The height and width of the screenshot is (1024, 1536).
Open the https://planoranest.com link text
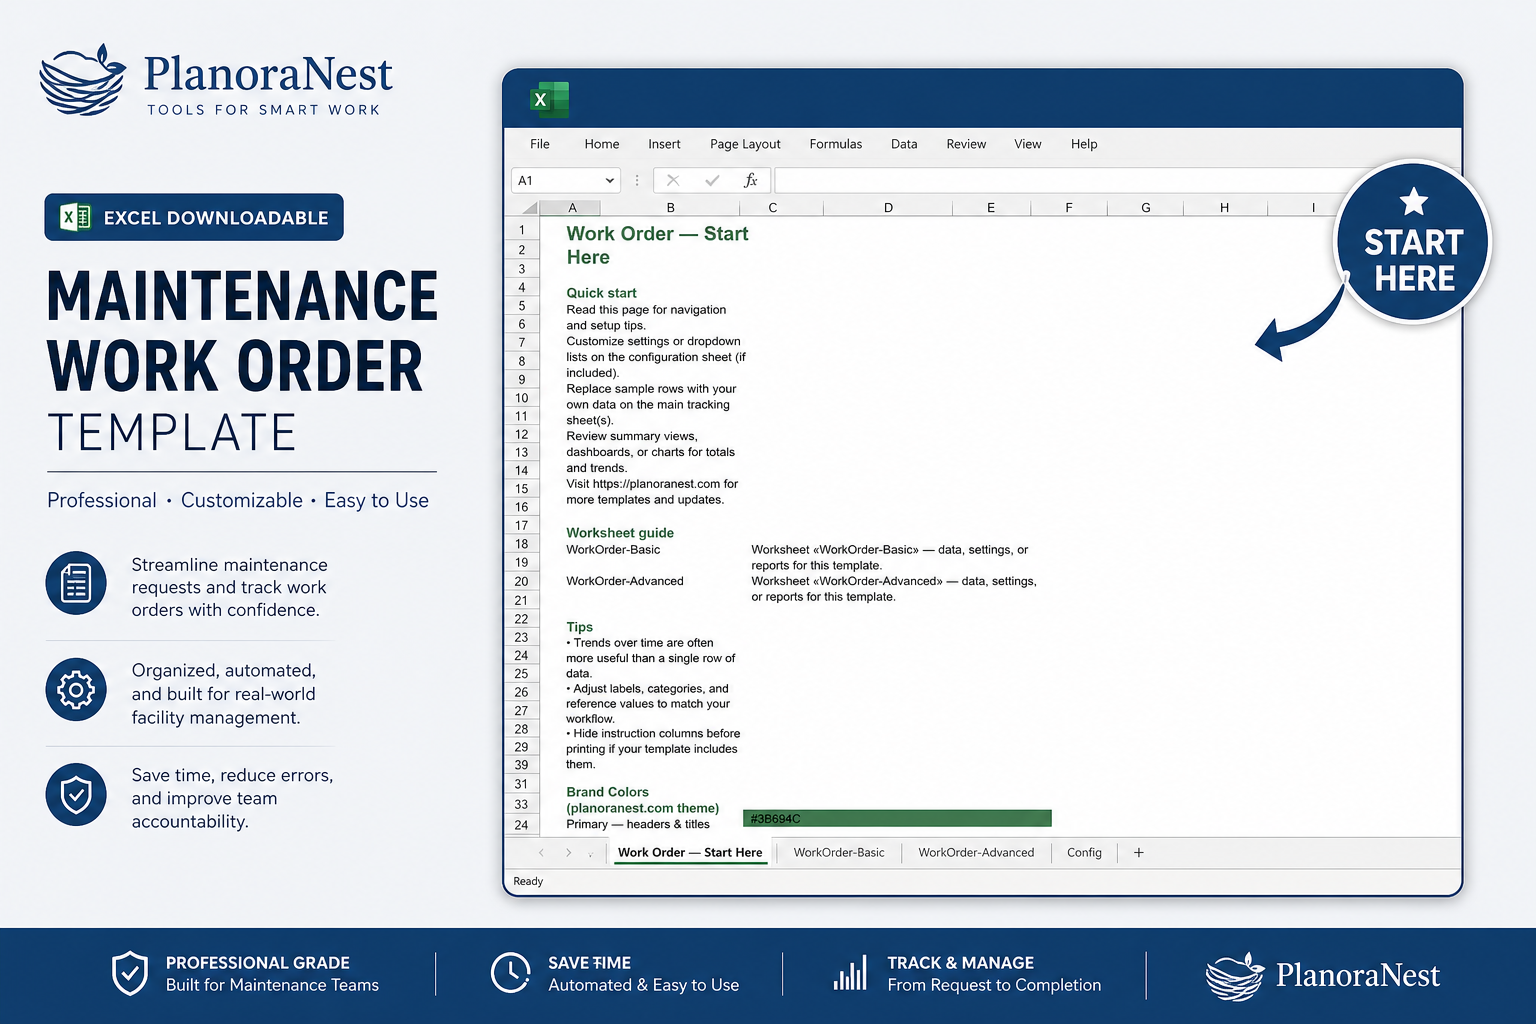[656, 484]
